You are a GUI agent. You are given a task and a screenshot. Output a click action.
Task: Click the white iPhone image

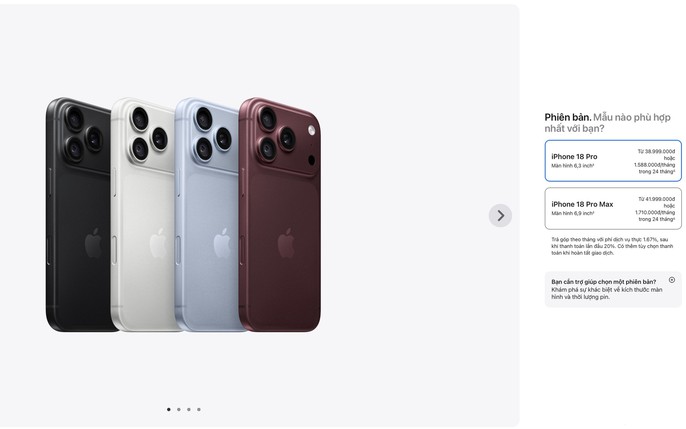click(143, 214)
